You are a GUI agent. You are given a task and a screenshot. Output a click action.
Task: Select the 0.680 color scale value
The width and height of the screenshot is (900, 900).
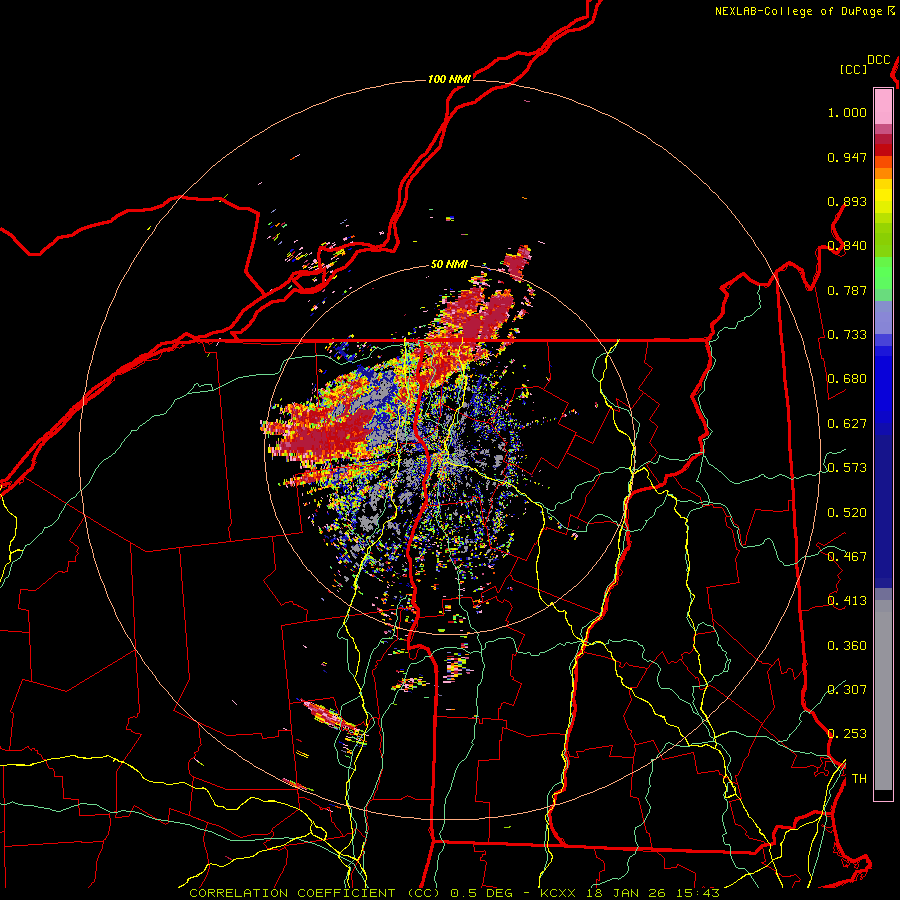pyautogui.click(x=847, y=379)
